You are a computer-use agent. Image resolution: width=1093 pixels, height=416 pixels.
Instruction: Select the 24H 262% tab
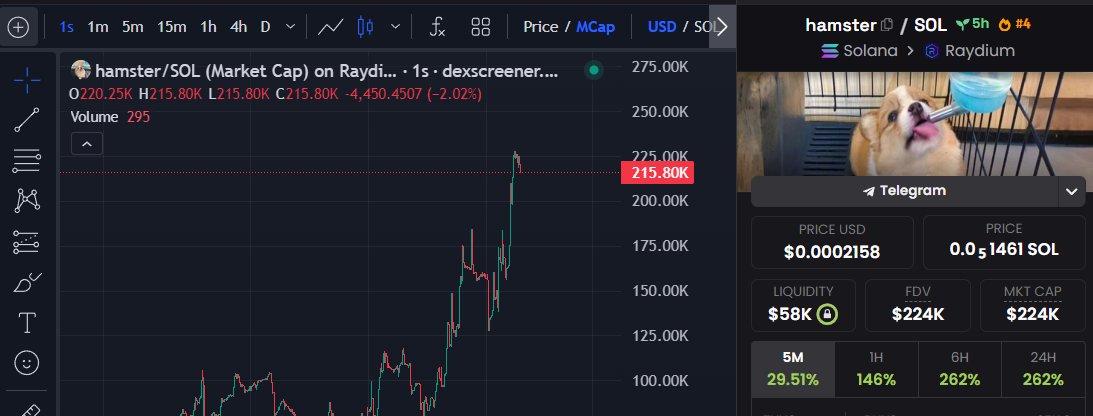(x=1044, y=369)
